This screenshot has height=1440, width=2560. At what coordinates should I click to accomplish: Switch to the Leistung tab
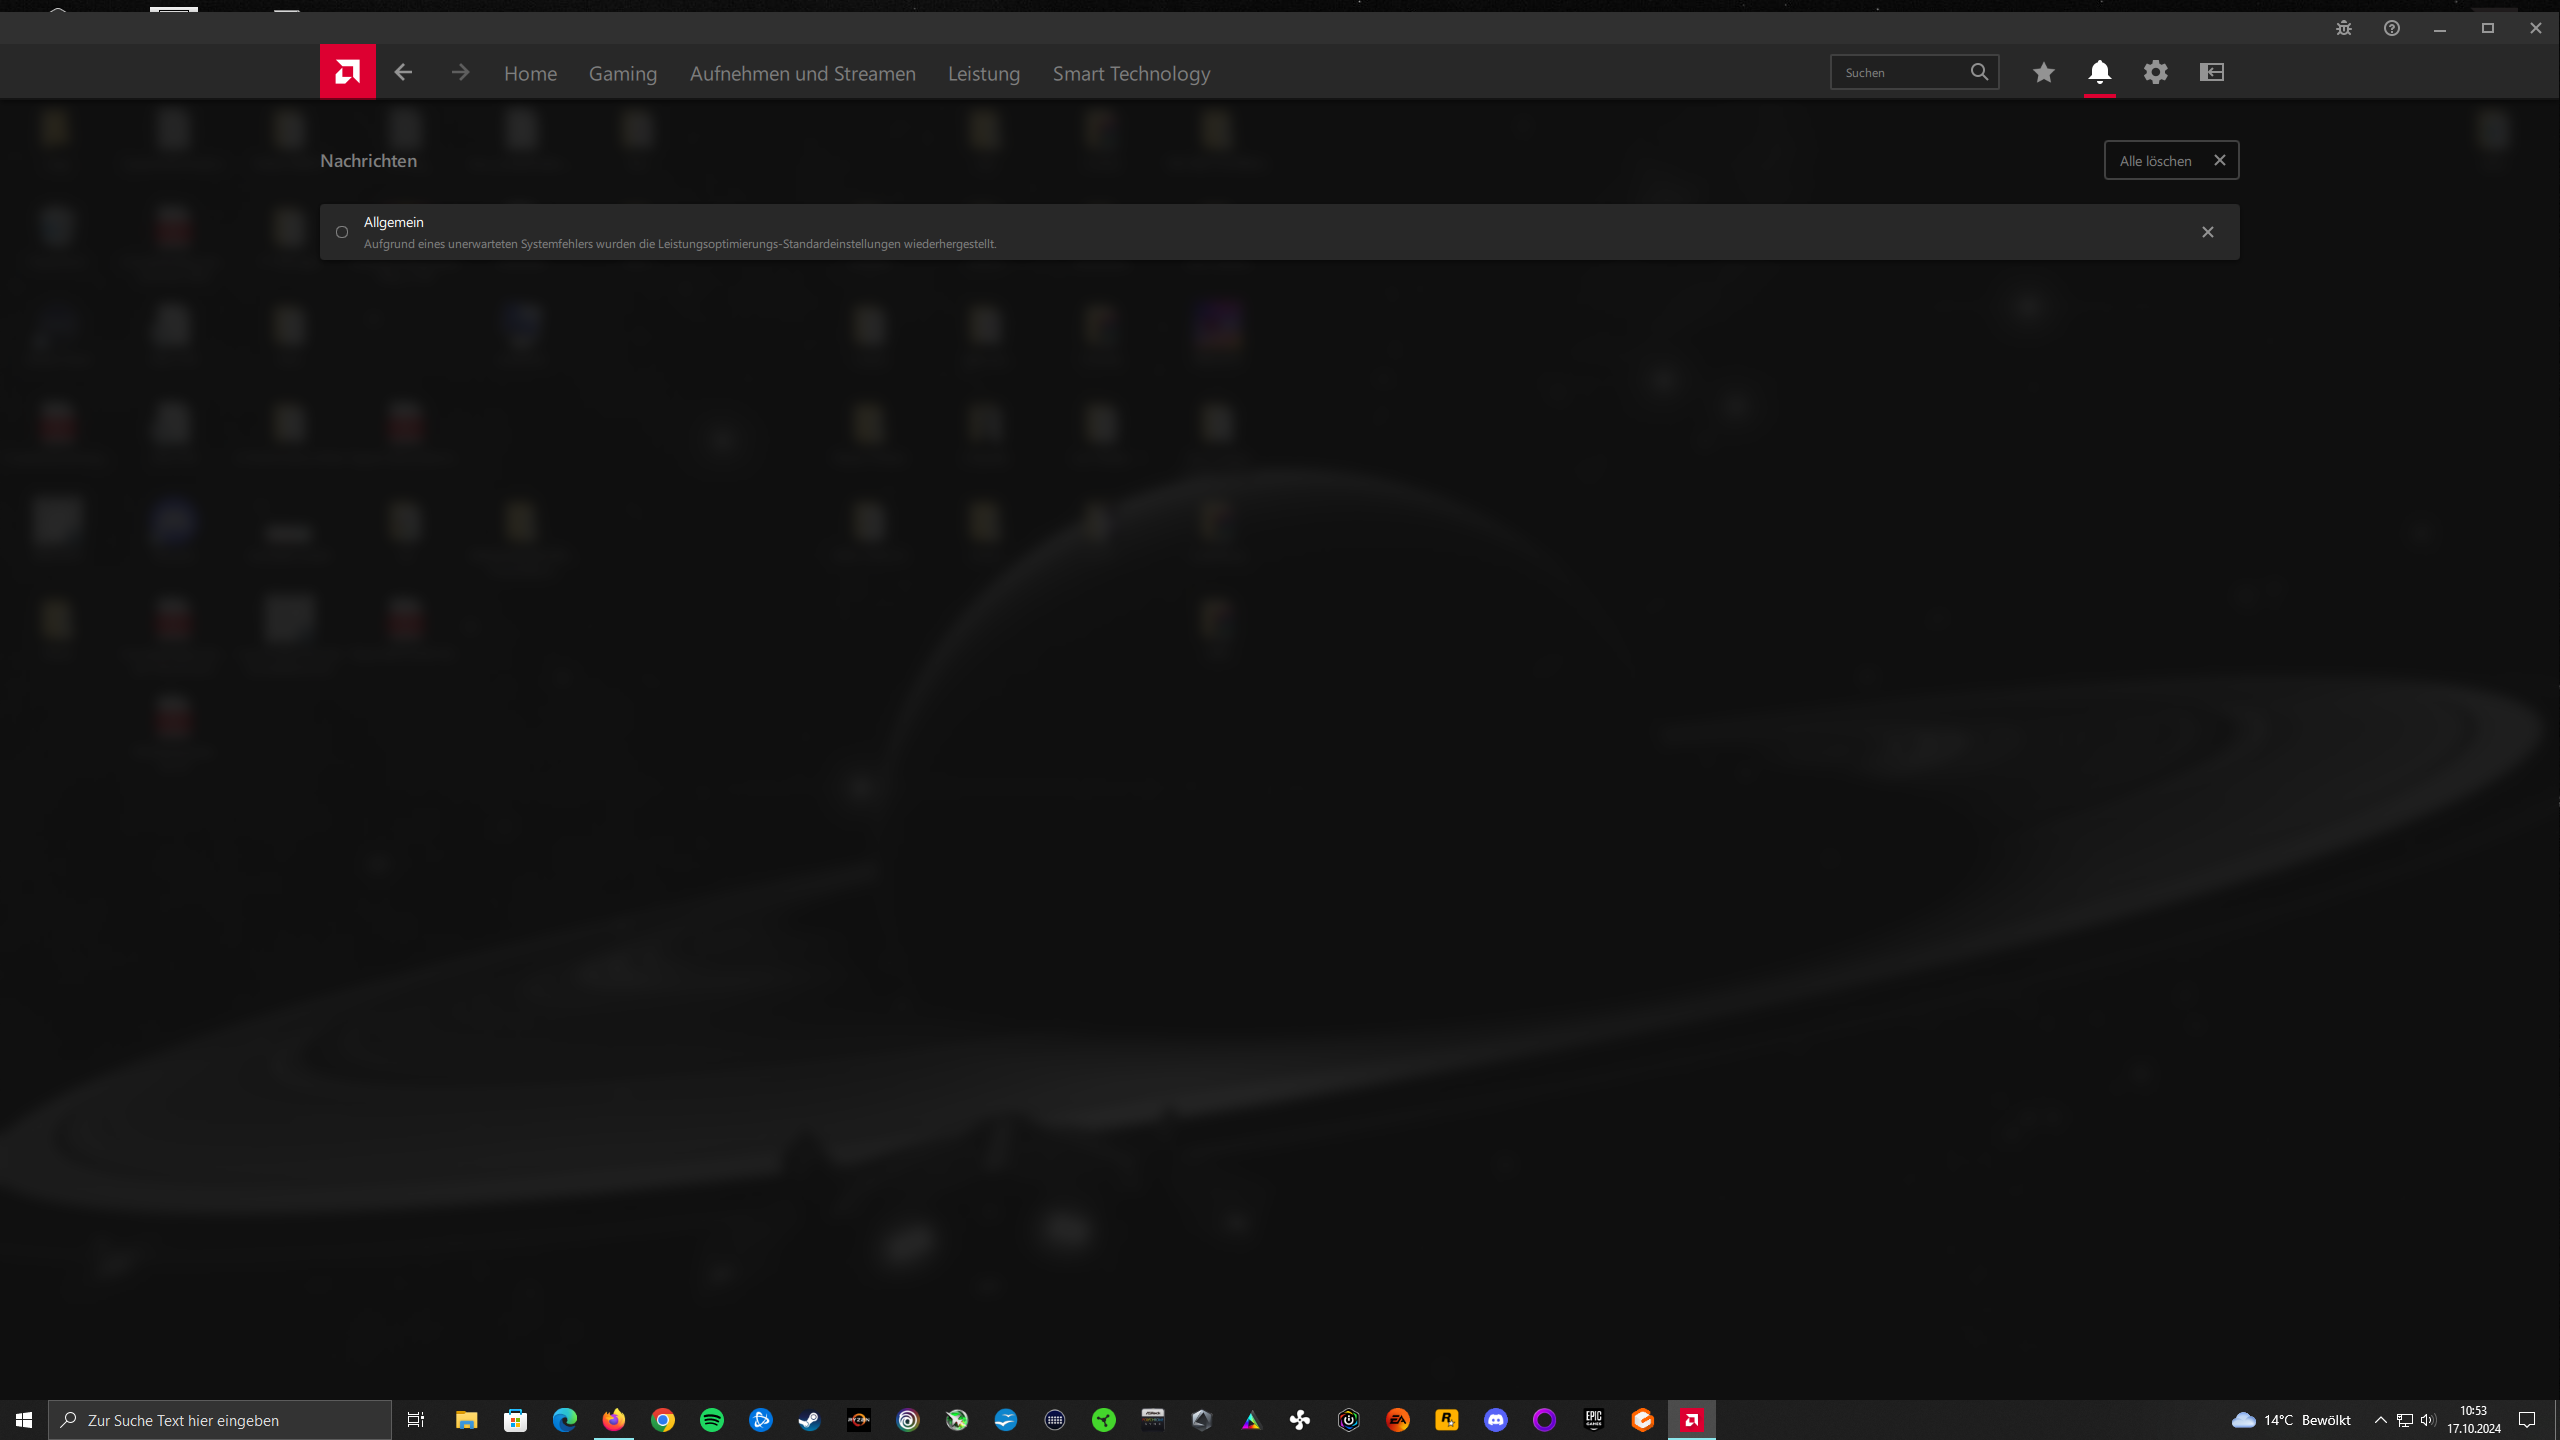pos(983,73)
